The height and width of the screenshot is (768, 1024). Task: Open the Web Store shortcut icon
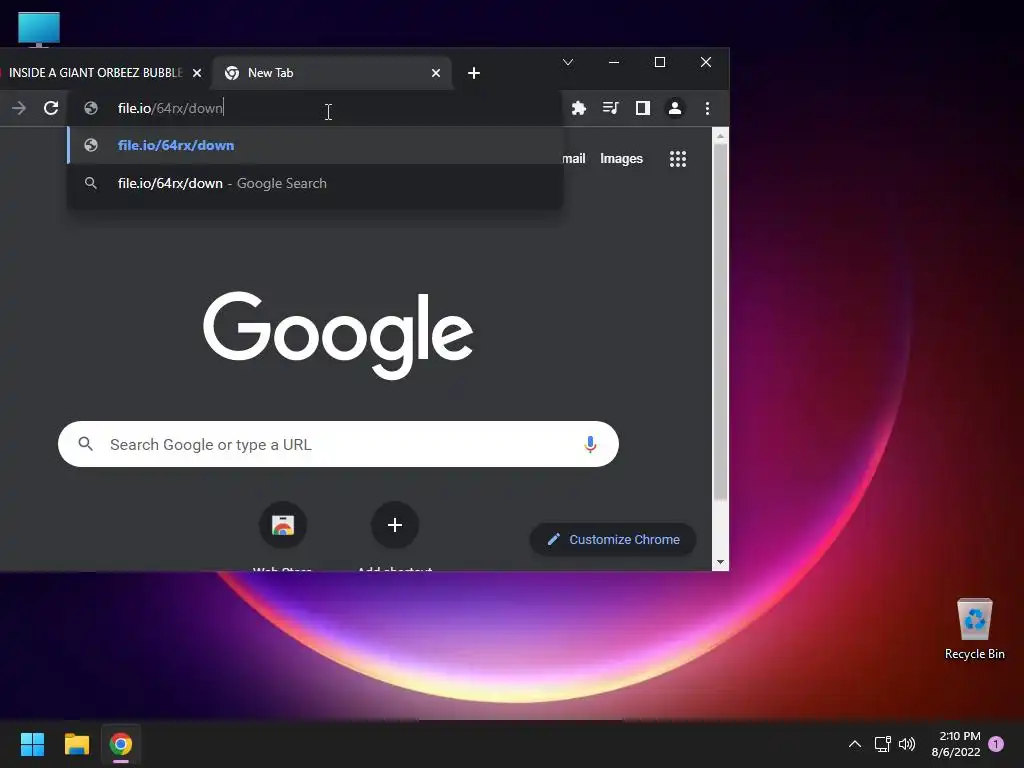283,525
